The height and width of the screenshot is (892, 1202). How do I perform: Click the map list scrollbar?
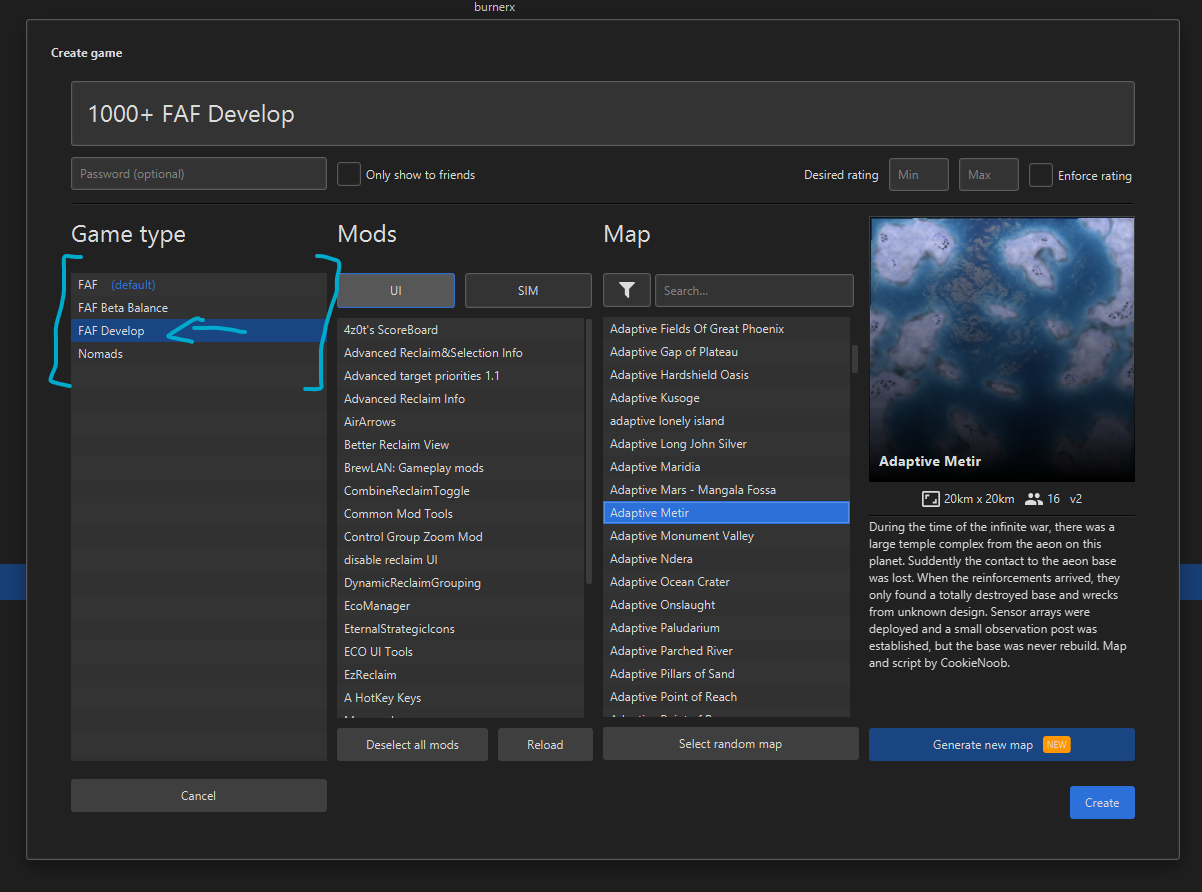coord(855,358)
